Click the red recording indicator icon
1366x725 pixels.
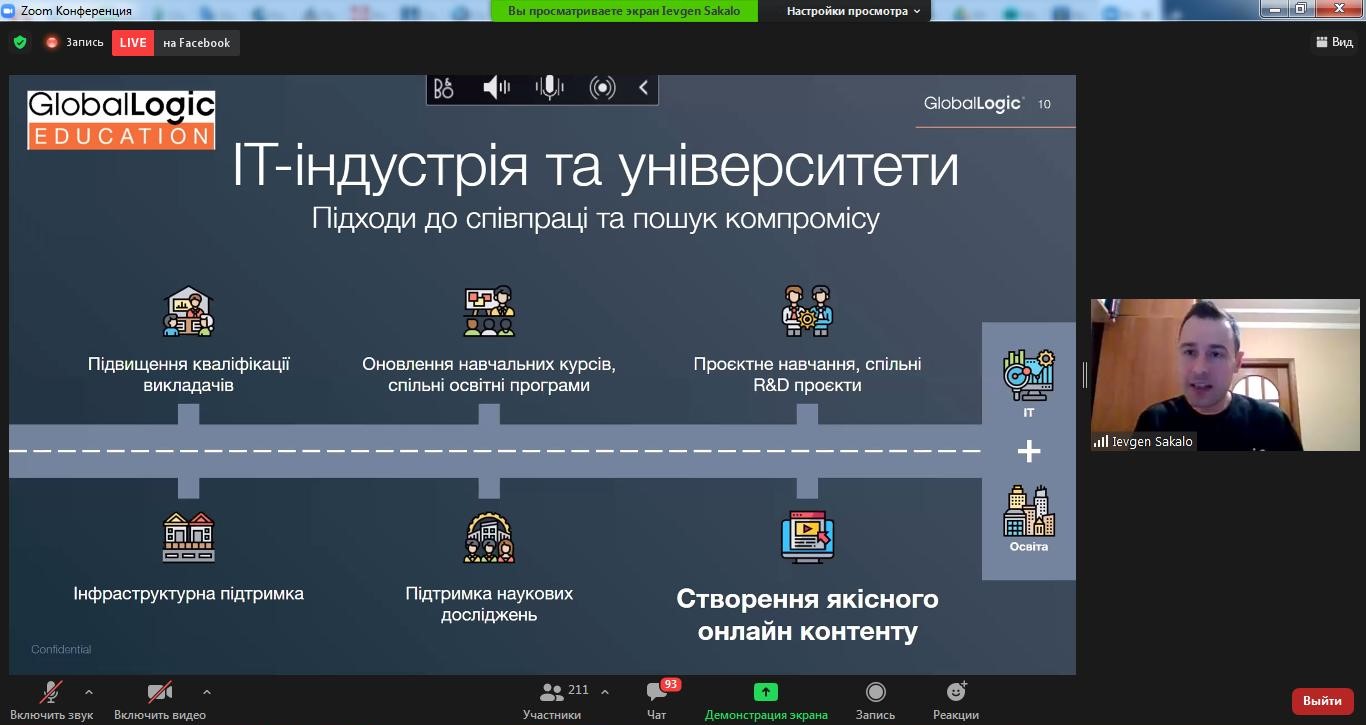click(x=52, y=43)
